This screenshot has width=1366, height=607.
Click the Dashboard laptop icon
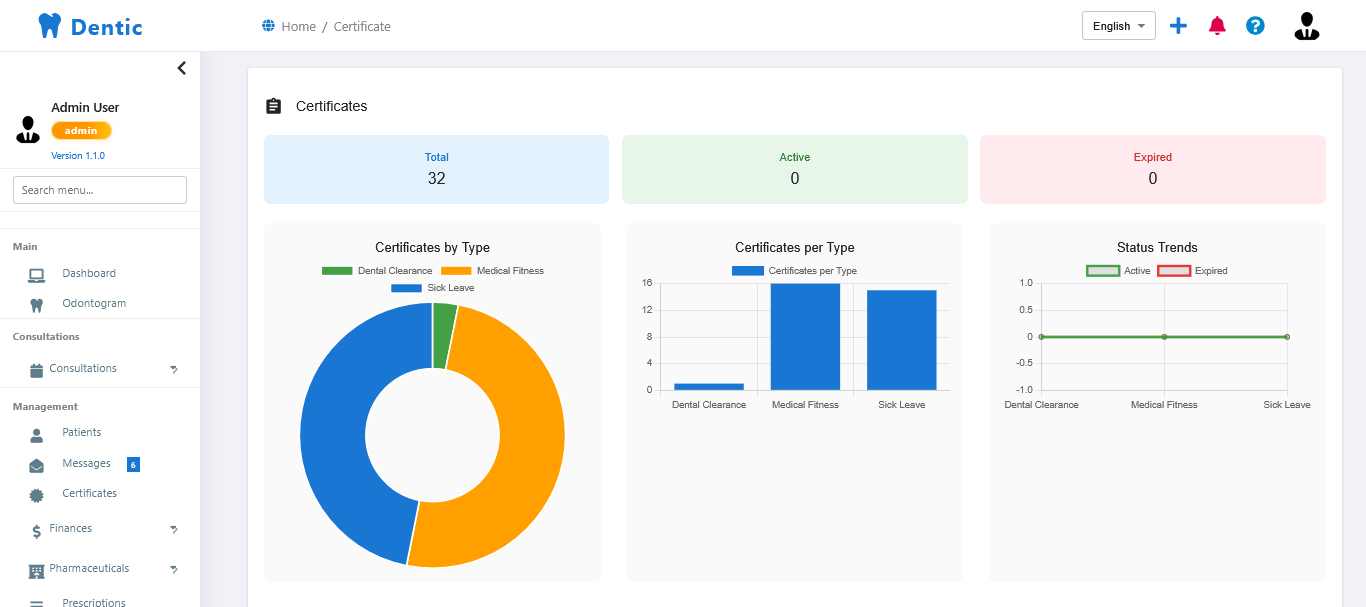37,274
